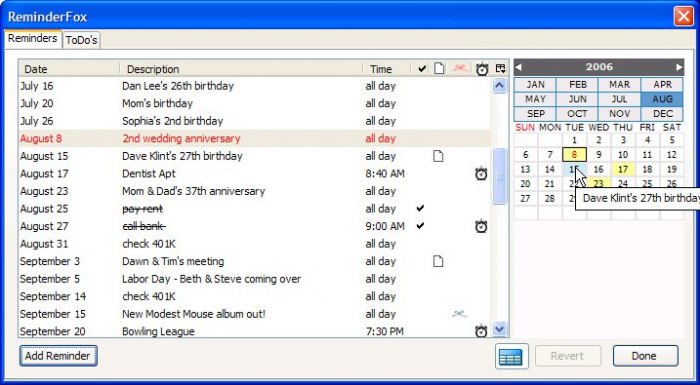The width and height of the screenshot is (700, 385).
Task: Click the alarm icon on Bowling League row
Action: (x=481, y=331)
